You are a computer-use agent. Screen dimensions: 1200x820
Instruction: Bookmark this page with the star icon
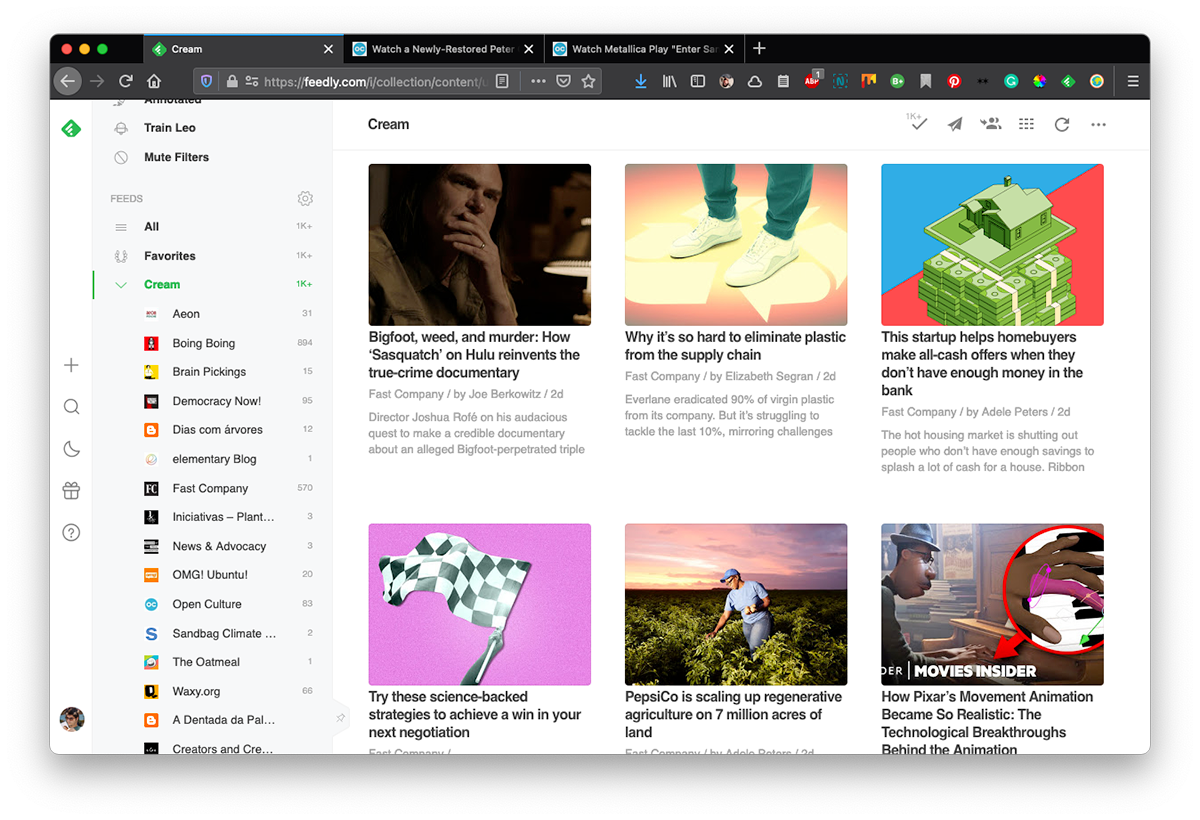tap(589, 81)
